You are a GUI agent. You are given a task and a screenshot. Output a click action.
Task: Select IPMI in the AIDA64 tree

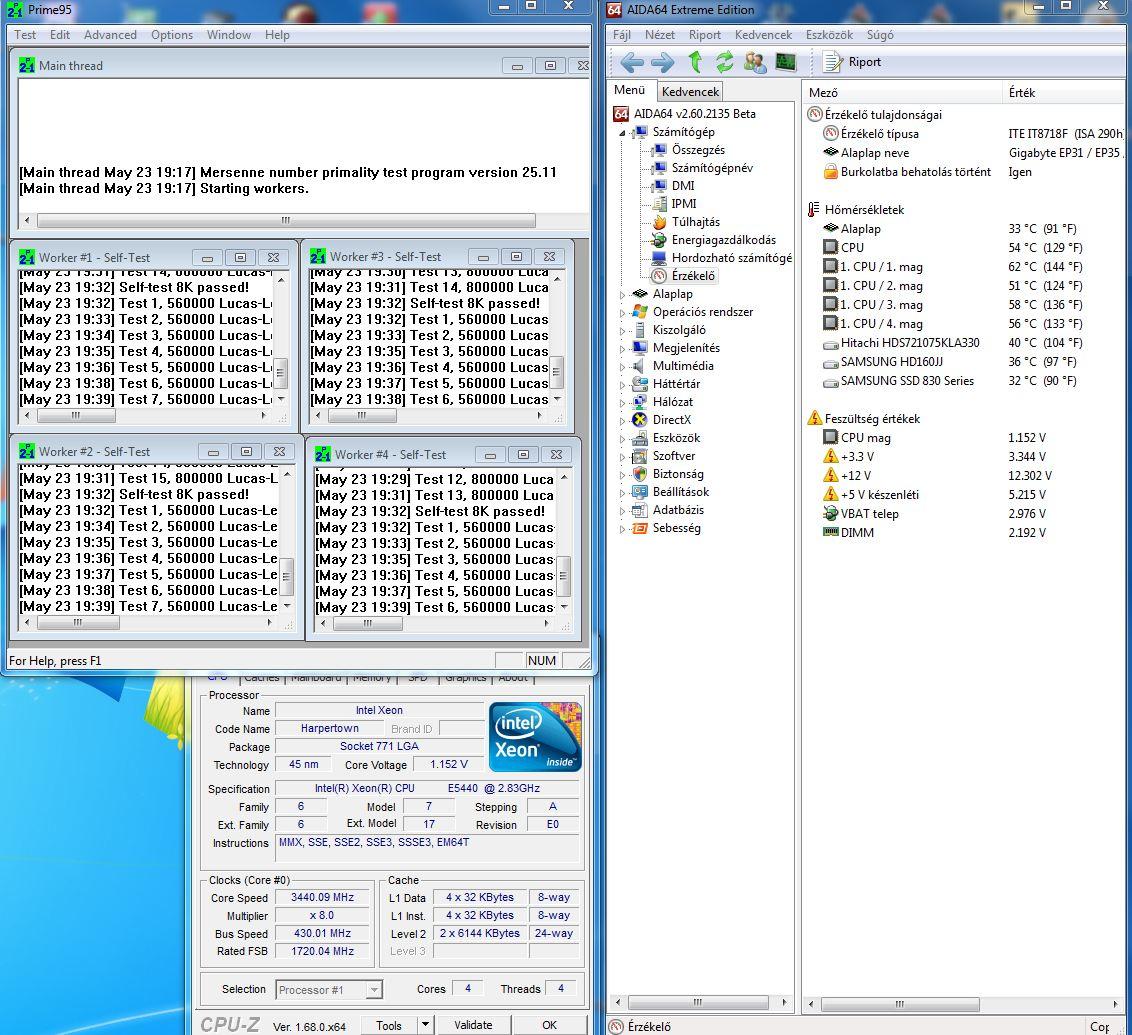coord(684,204)
